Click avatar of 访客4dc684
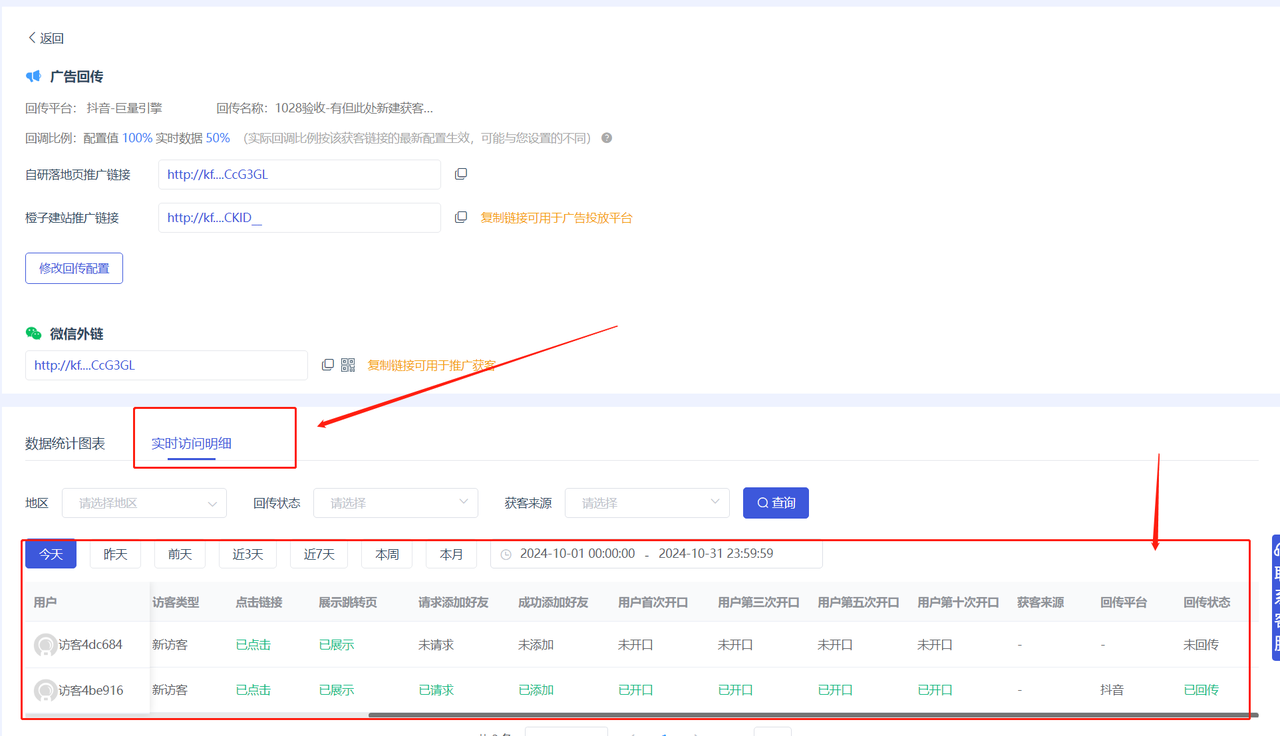The image size is (1280, 736). tap(45, 645)
